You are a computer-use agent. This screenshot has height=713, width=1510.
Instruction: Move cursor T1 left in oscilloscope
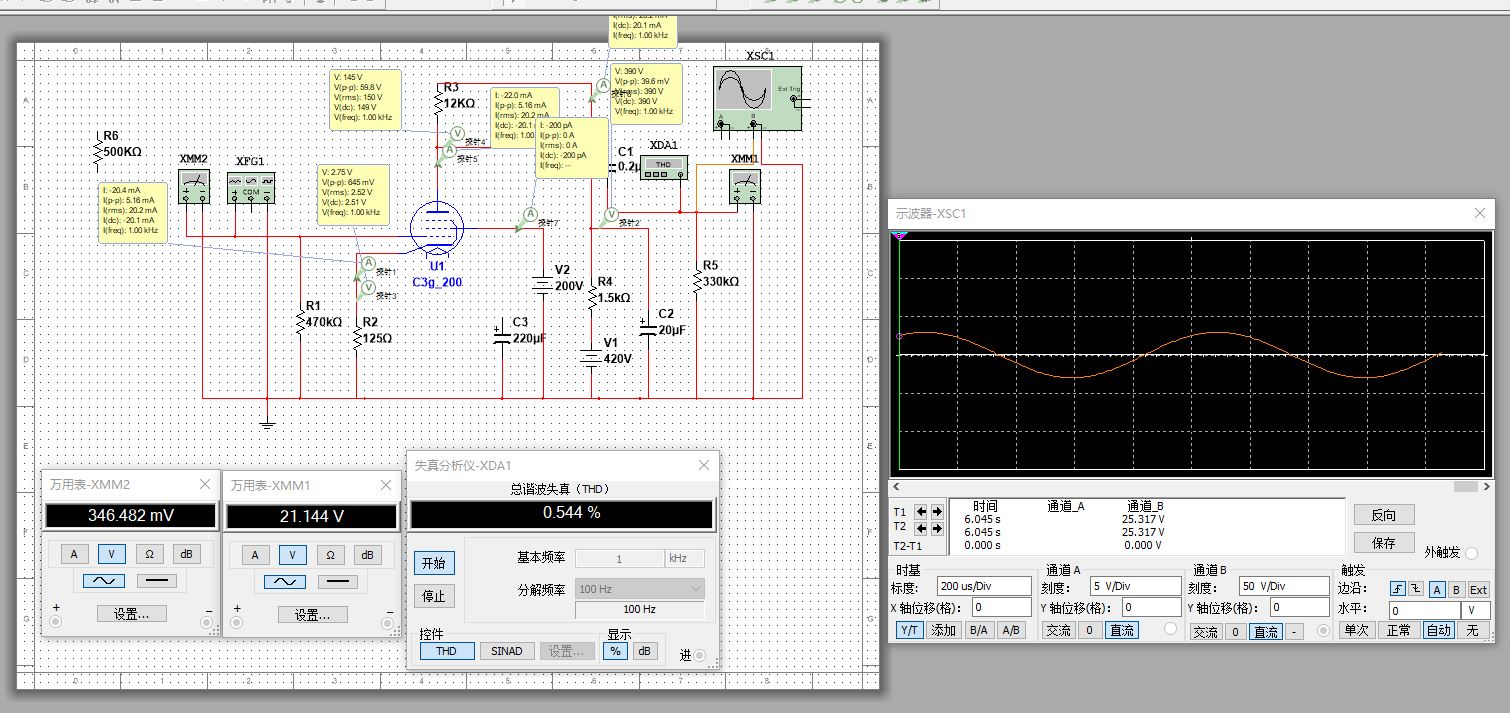click(922, 511)
